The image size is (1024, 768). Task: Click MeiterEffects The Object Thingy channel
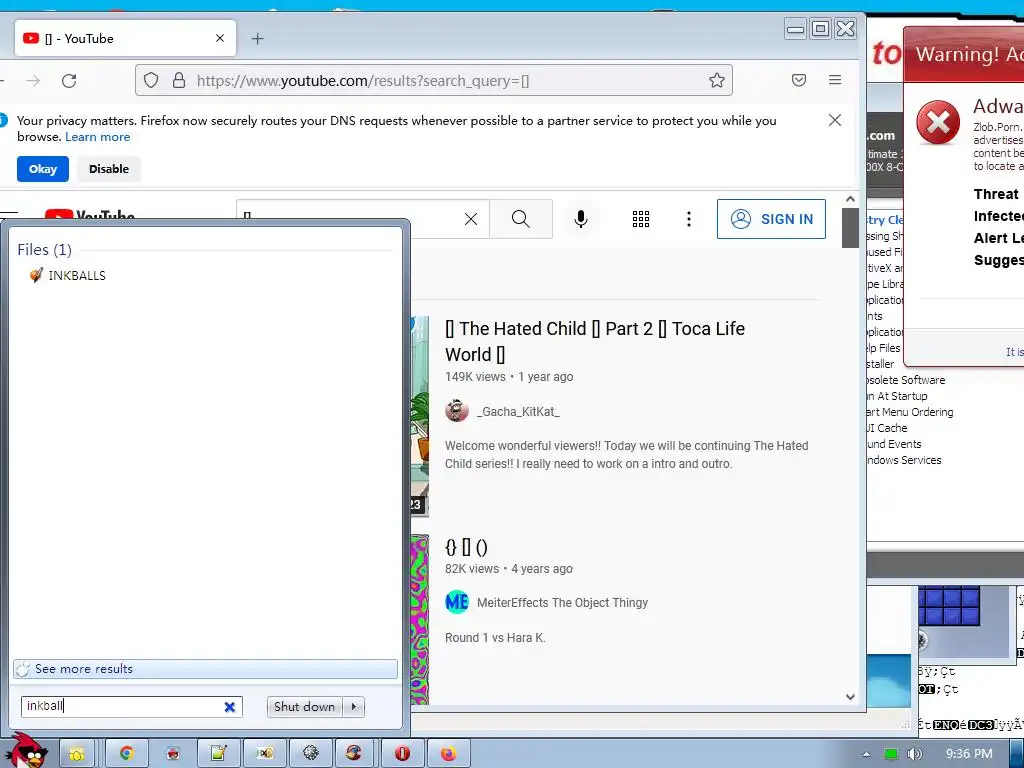click(x=562, y=602)
